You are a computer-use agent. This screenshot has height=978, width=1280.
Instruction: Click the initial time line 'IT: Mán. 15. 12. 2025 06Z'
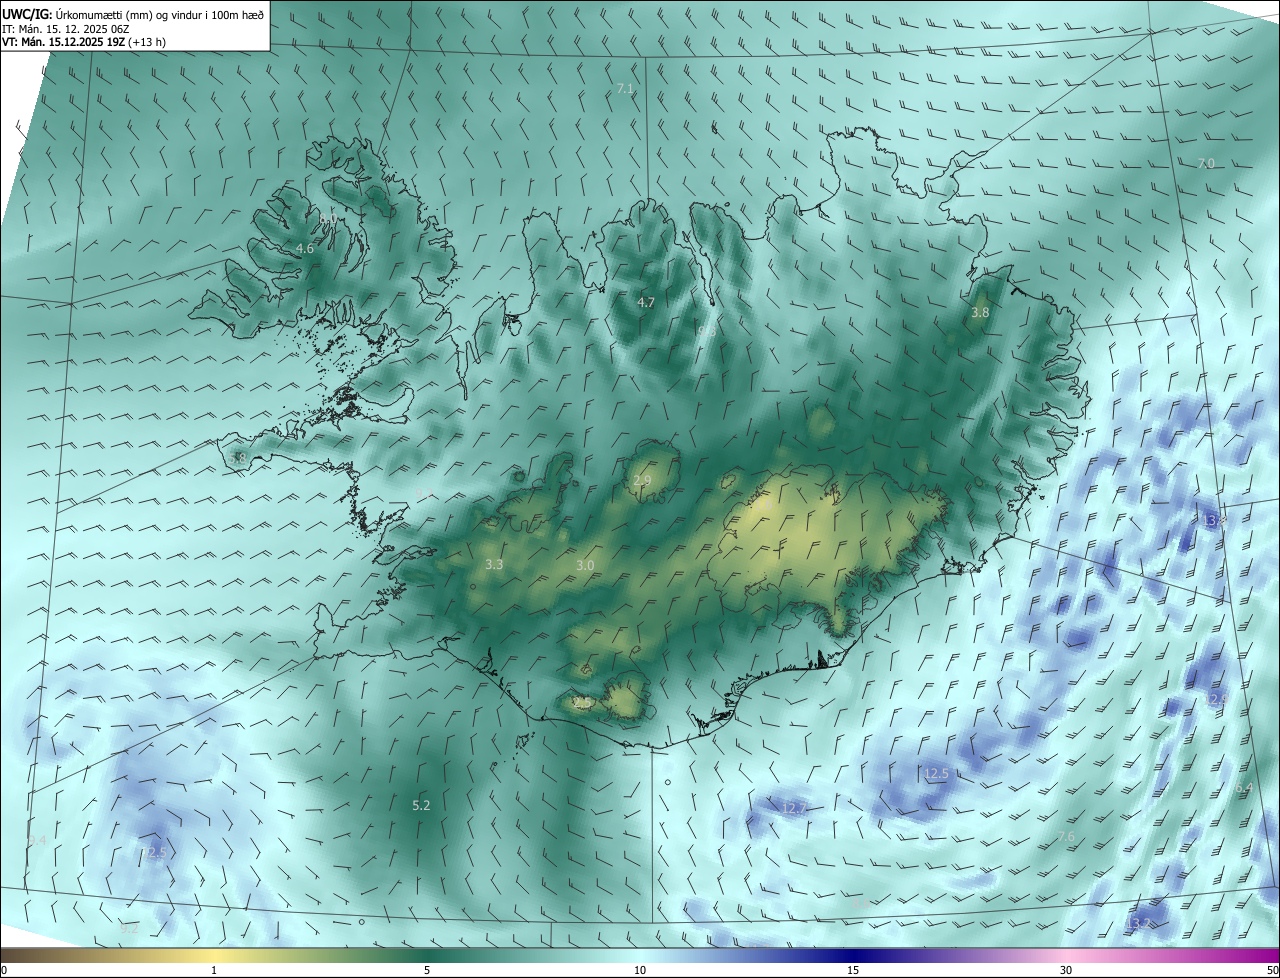65,29
